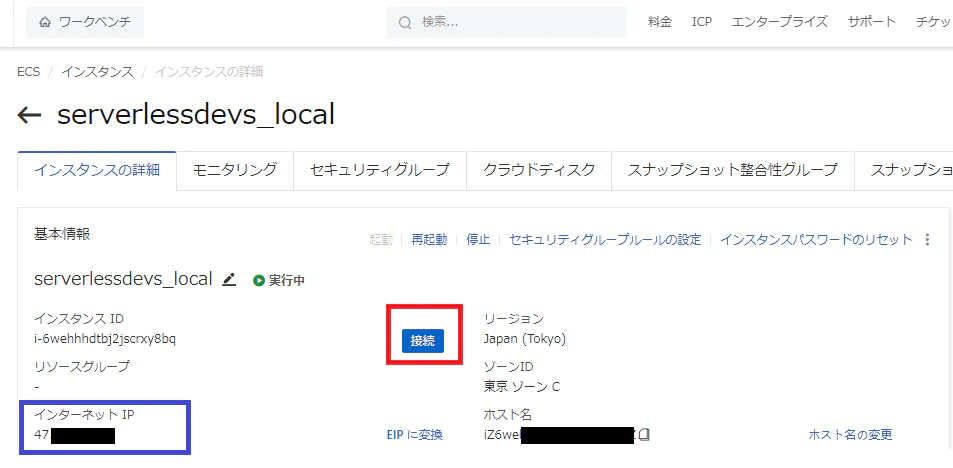Screen dimensions: 953x468
Task: Click the back arrow beside serverlessdevs_local title
Action: pyautogui.click(x=29, y=115)
